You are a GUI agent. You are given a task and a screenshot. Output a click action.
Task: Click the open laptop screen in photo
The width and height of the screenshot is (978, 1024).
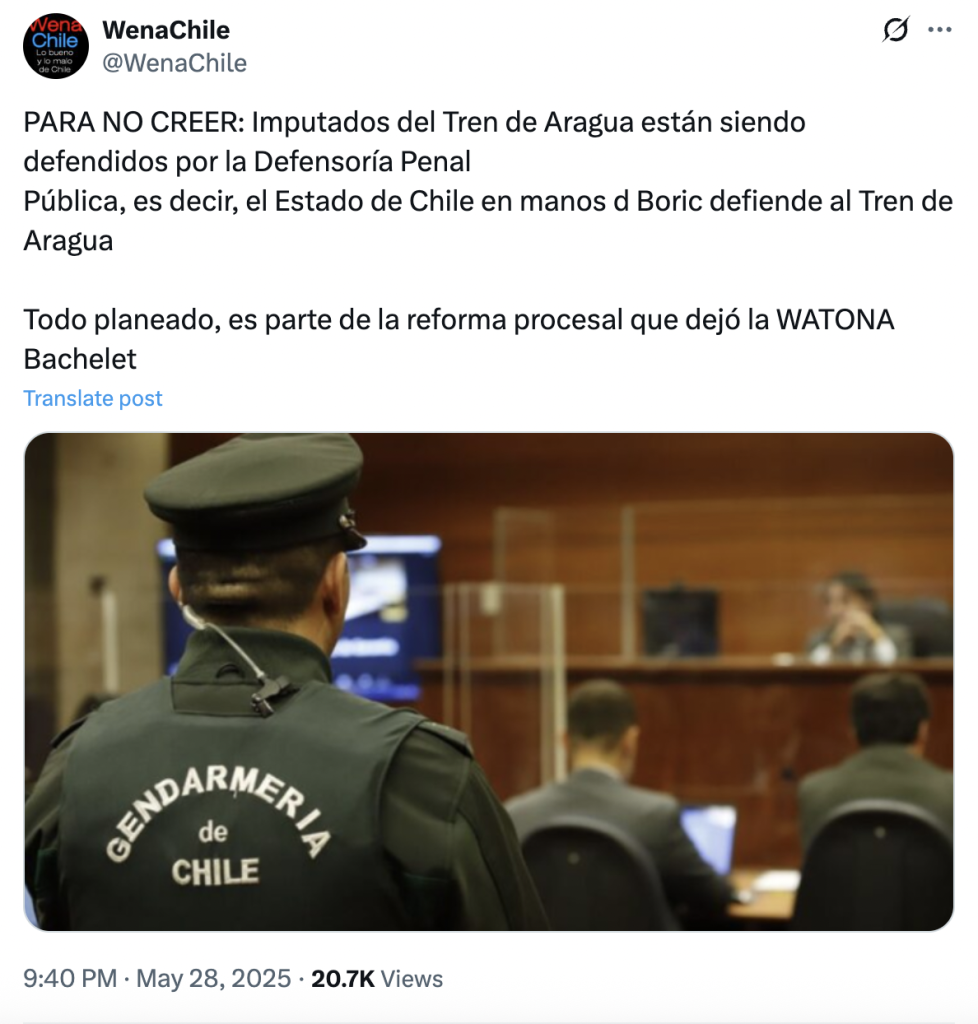709,839
